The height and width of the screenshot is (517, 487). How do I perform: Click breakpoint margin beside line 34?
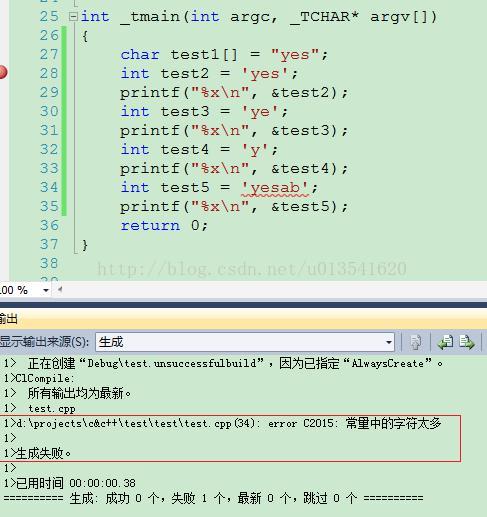4,187
